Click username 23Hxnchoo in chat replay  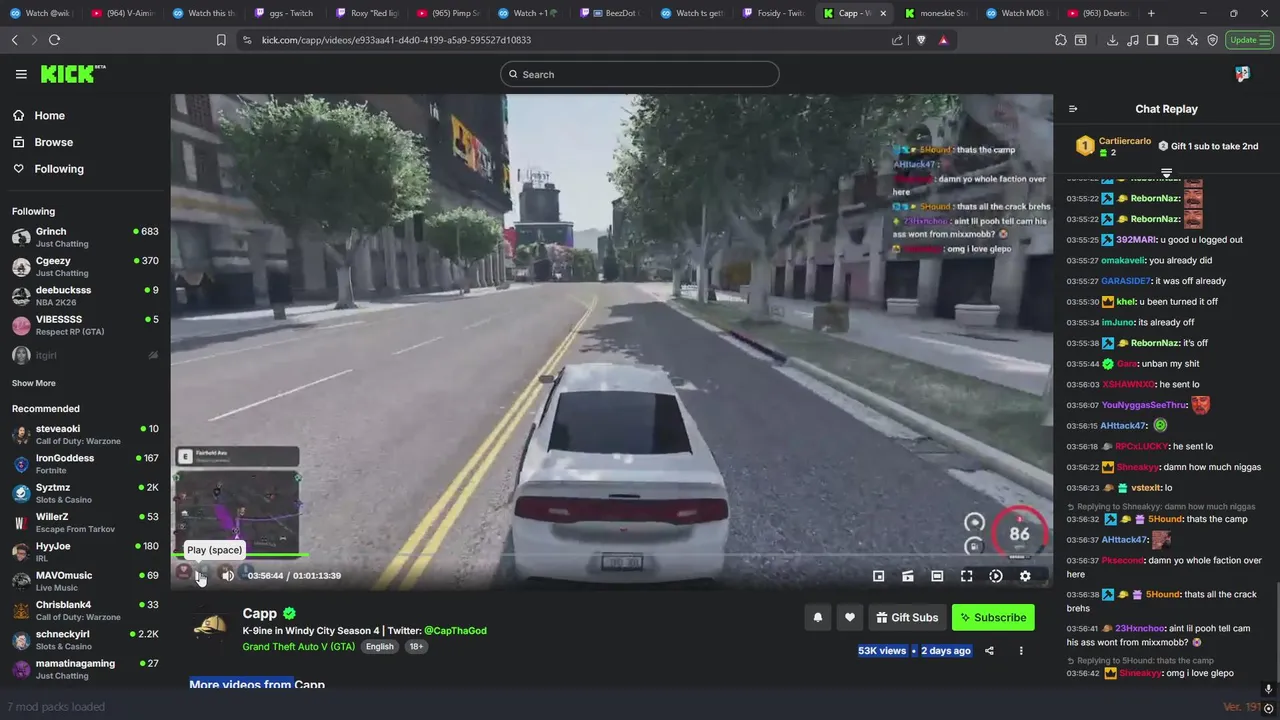click(1138, 629)
